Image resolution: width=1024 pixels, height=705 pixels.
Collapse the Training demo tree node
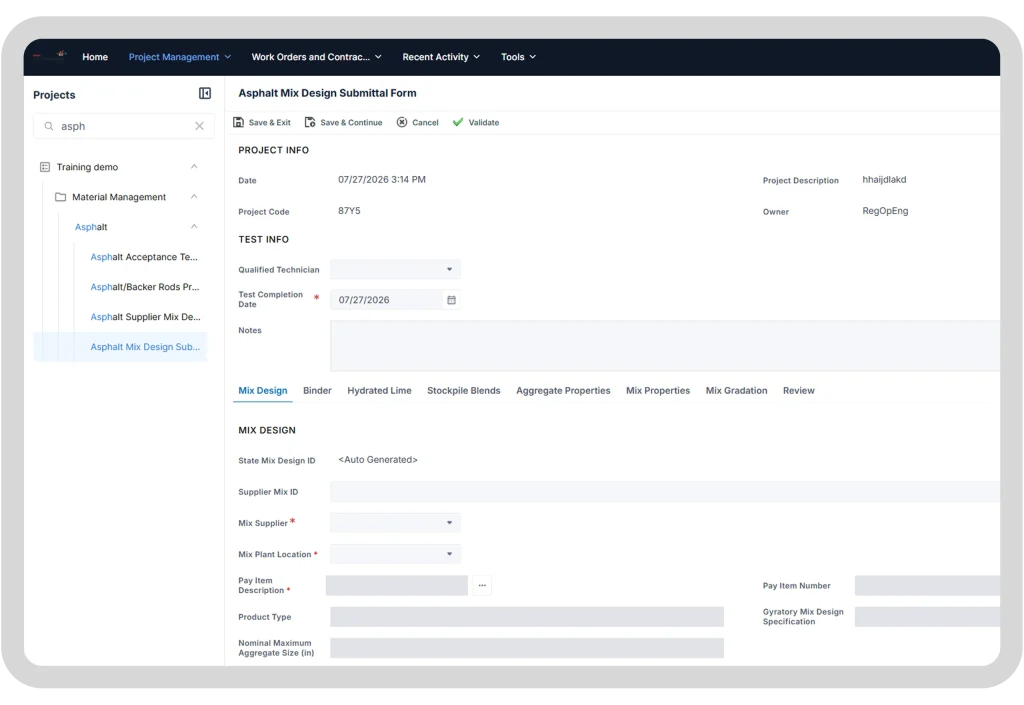(194, 166)
